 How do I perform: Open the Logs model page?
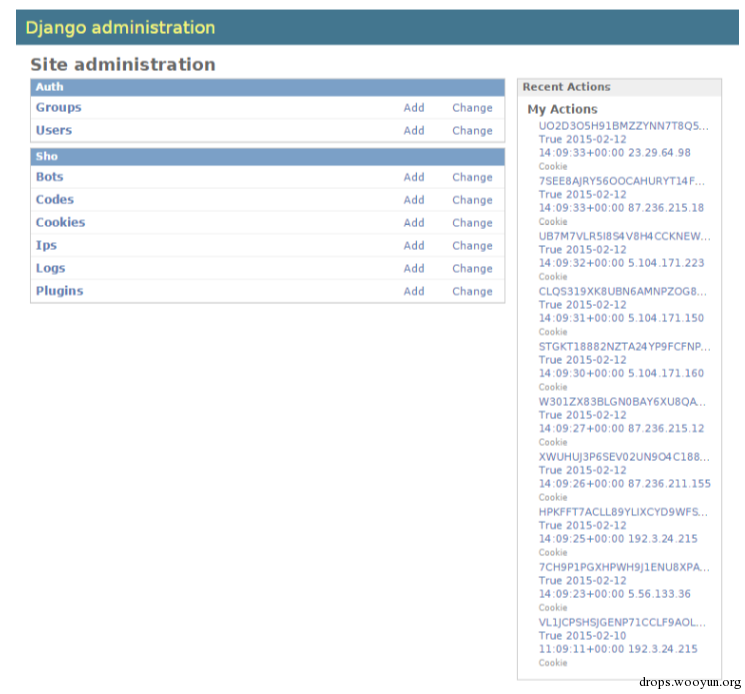pyautogui.click(x=50, y=268)
